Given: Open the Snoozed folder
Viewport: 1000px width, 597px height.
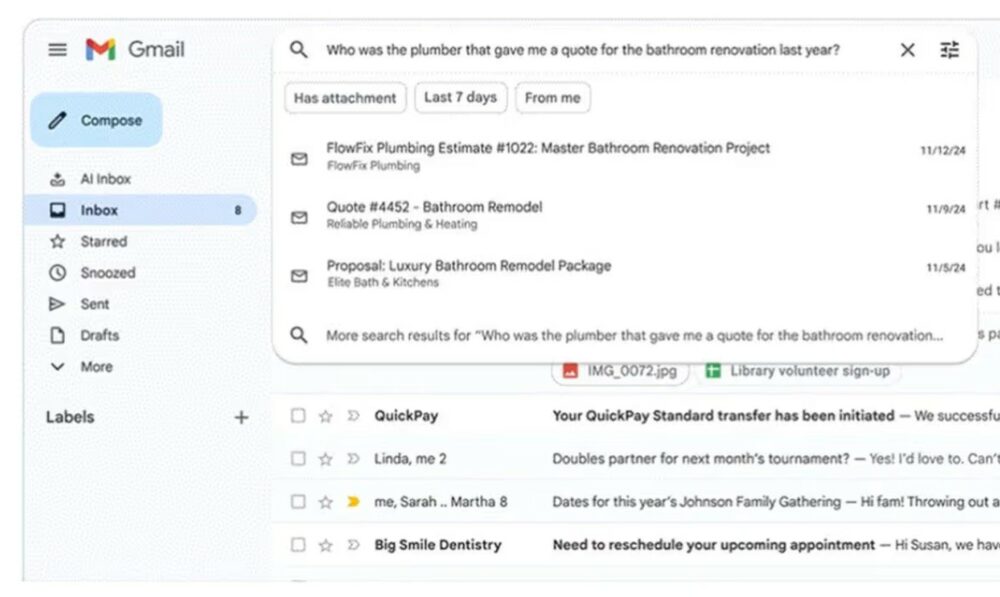Looking at the screenshot, I should tap(107, 273).
